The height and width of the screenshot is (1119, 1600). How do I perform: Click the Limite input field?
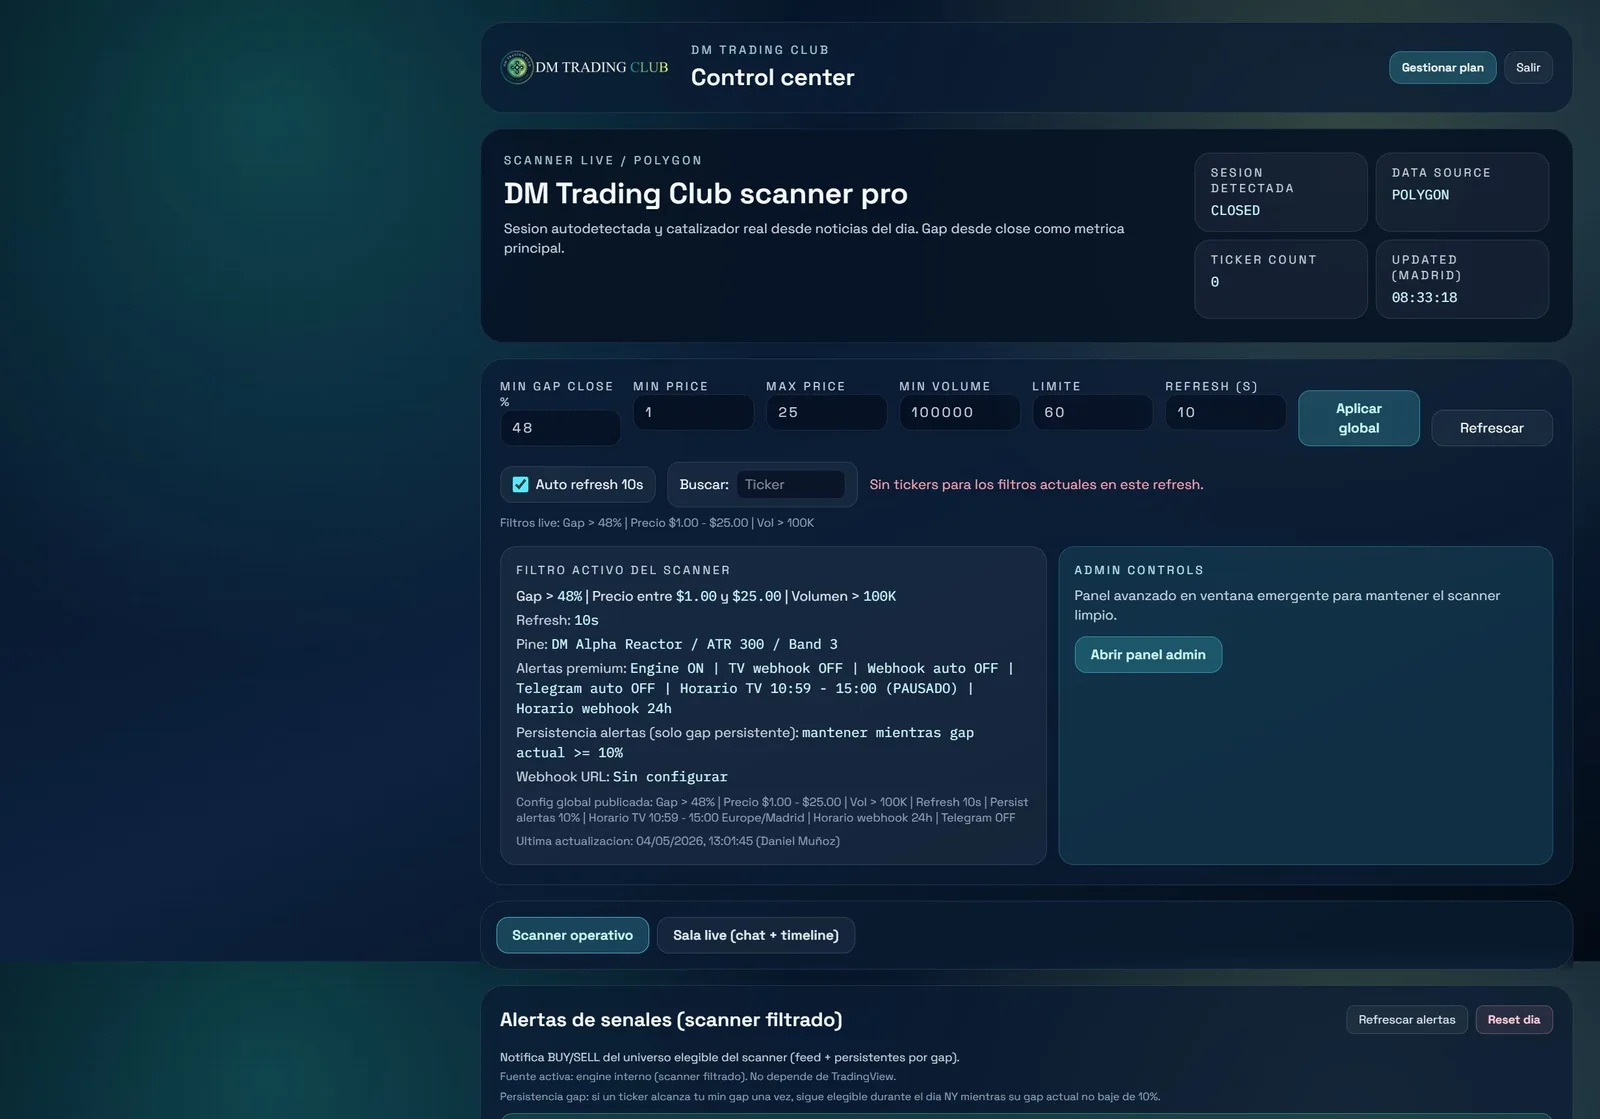pyautogui.click(x=1092, y=412)
